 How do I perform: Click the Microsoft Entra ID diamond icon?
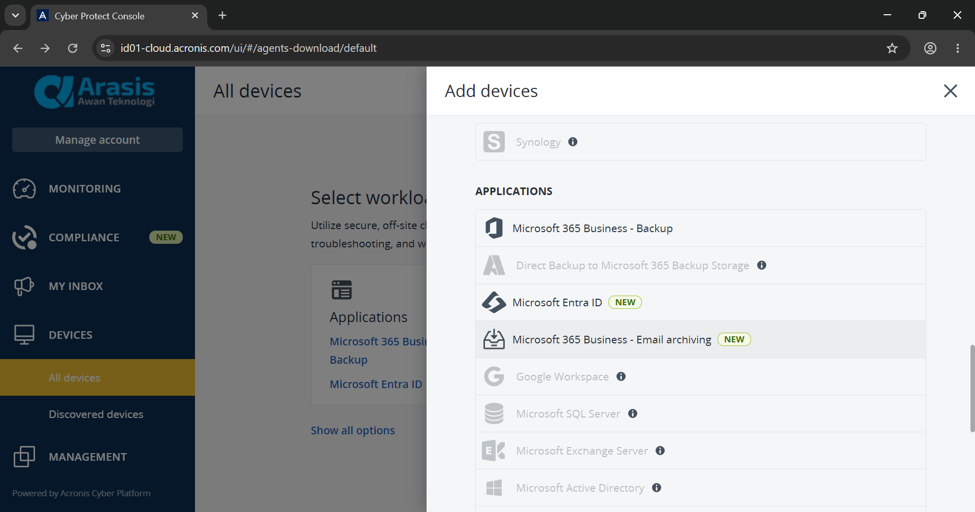tap(494, 302)
